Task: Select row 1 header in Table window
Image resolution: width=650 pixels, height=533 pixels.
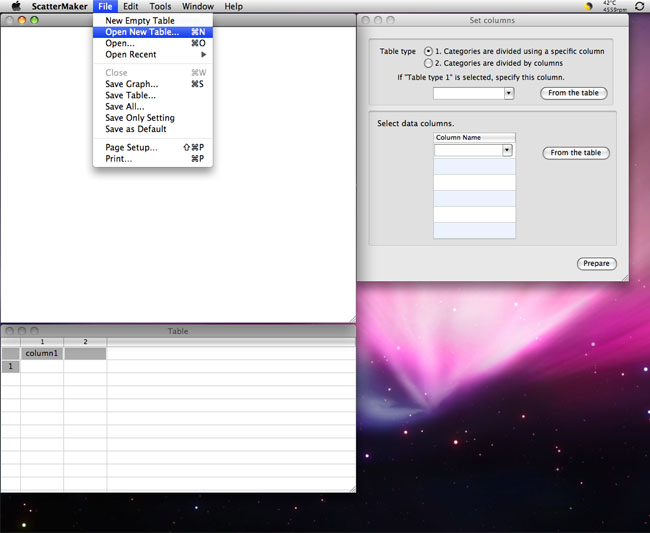Action: pyautogui.click(x=10, y=366)
